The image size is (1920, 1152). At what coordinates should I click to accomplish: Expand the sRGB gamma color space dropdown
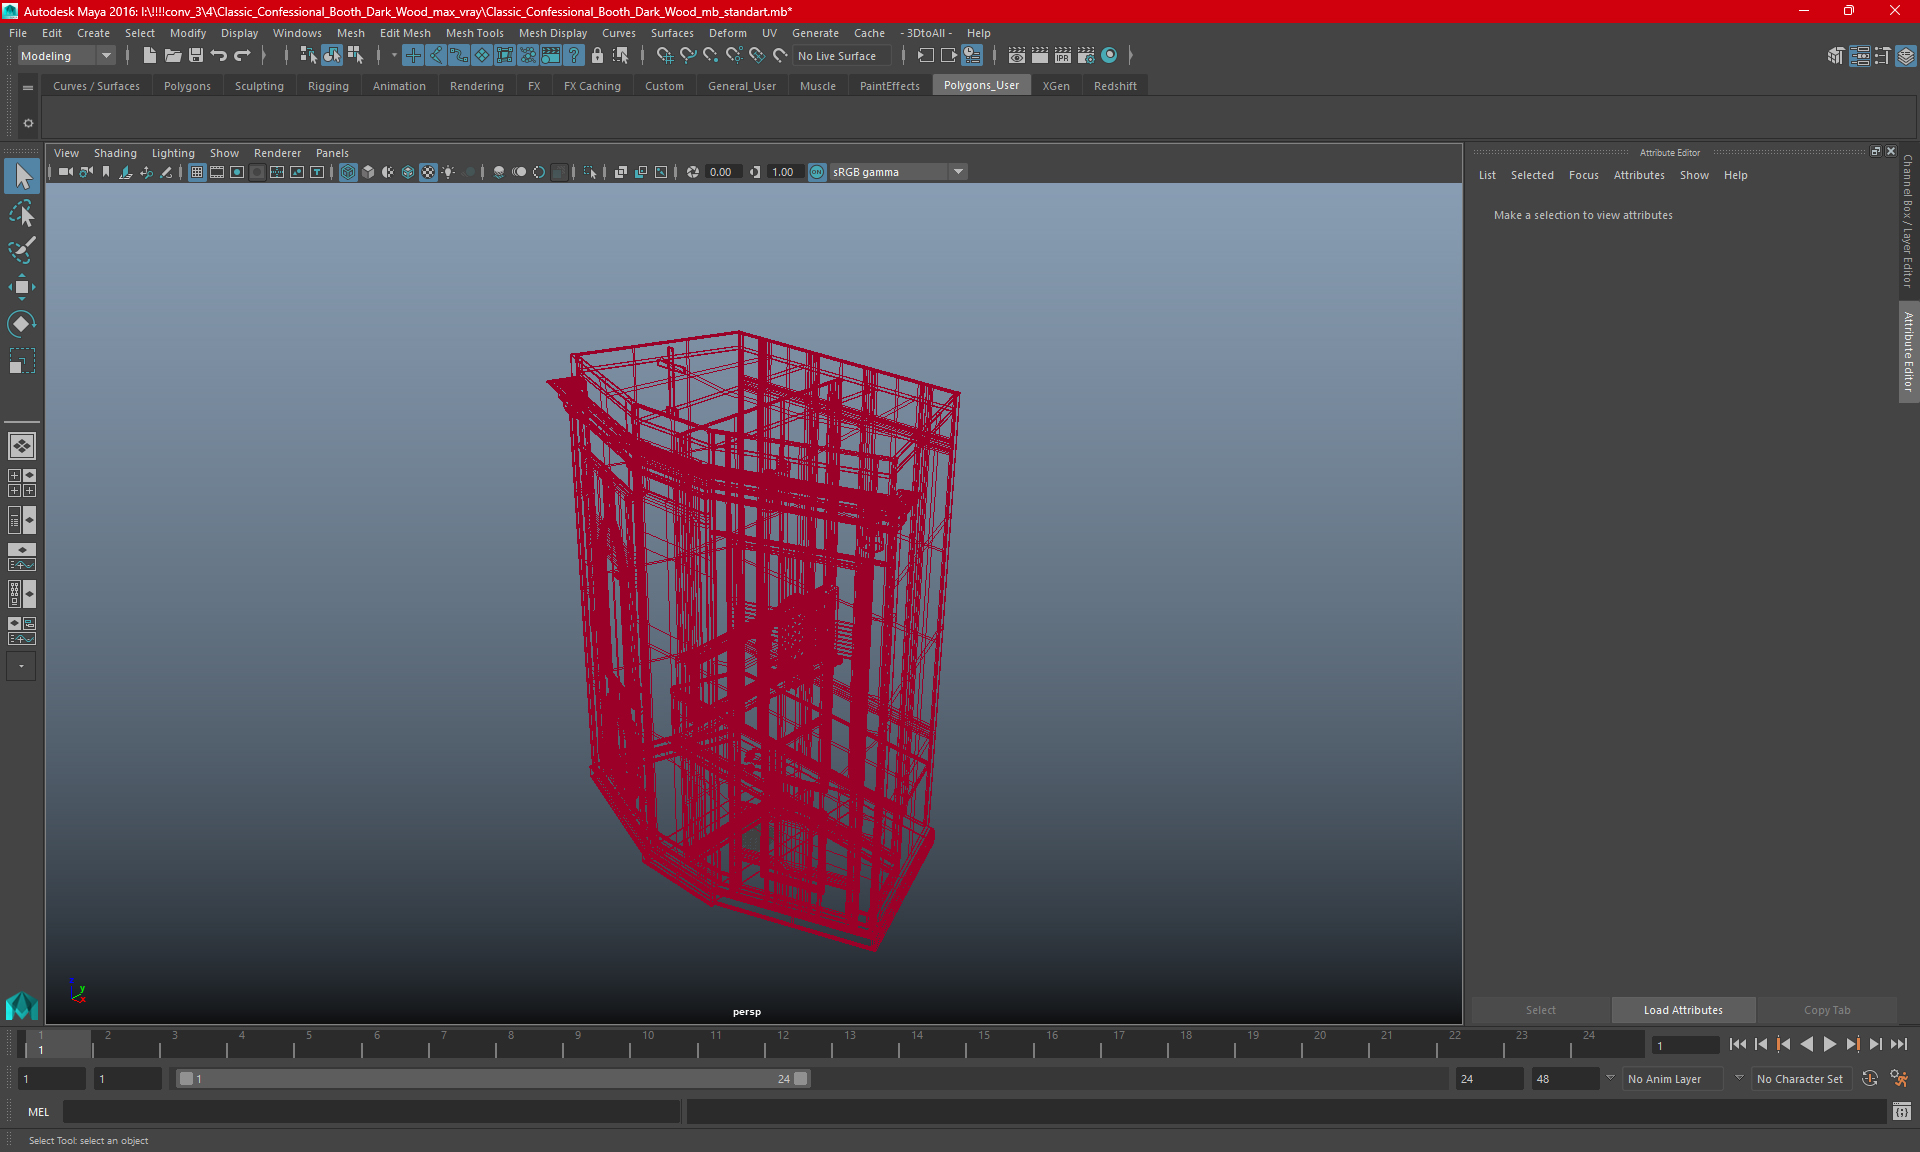958,172
